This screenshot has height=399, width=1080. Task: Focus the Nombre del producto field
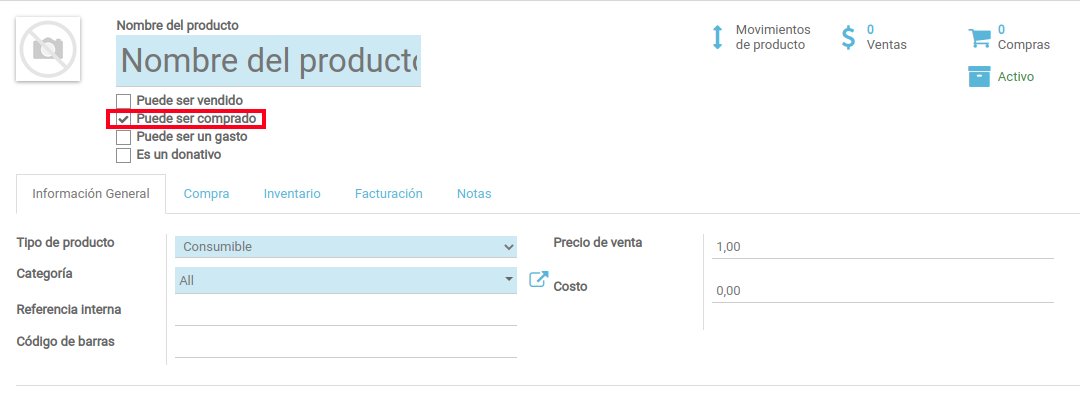pos(268,61)
